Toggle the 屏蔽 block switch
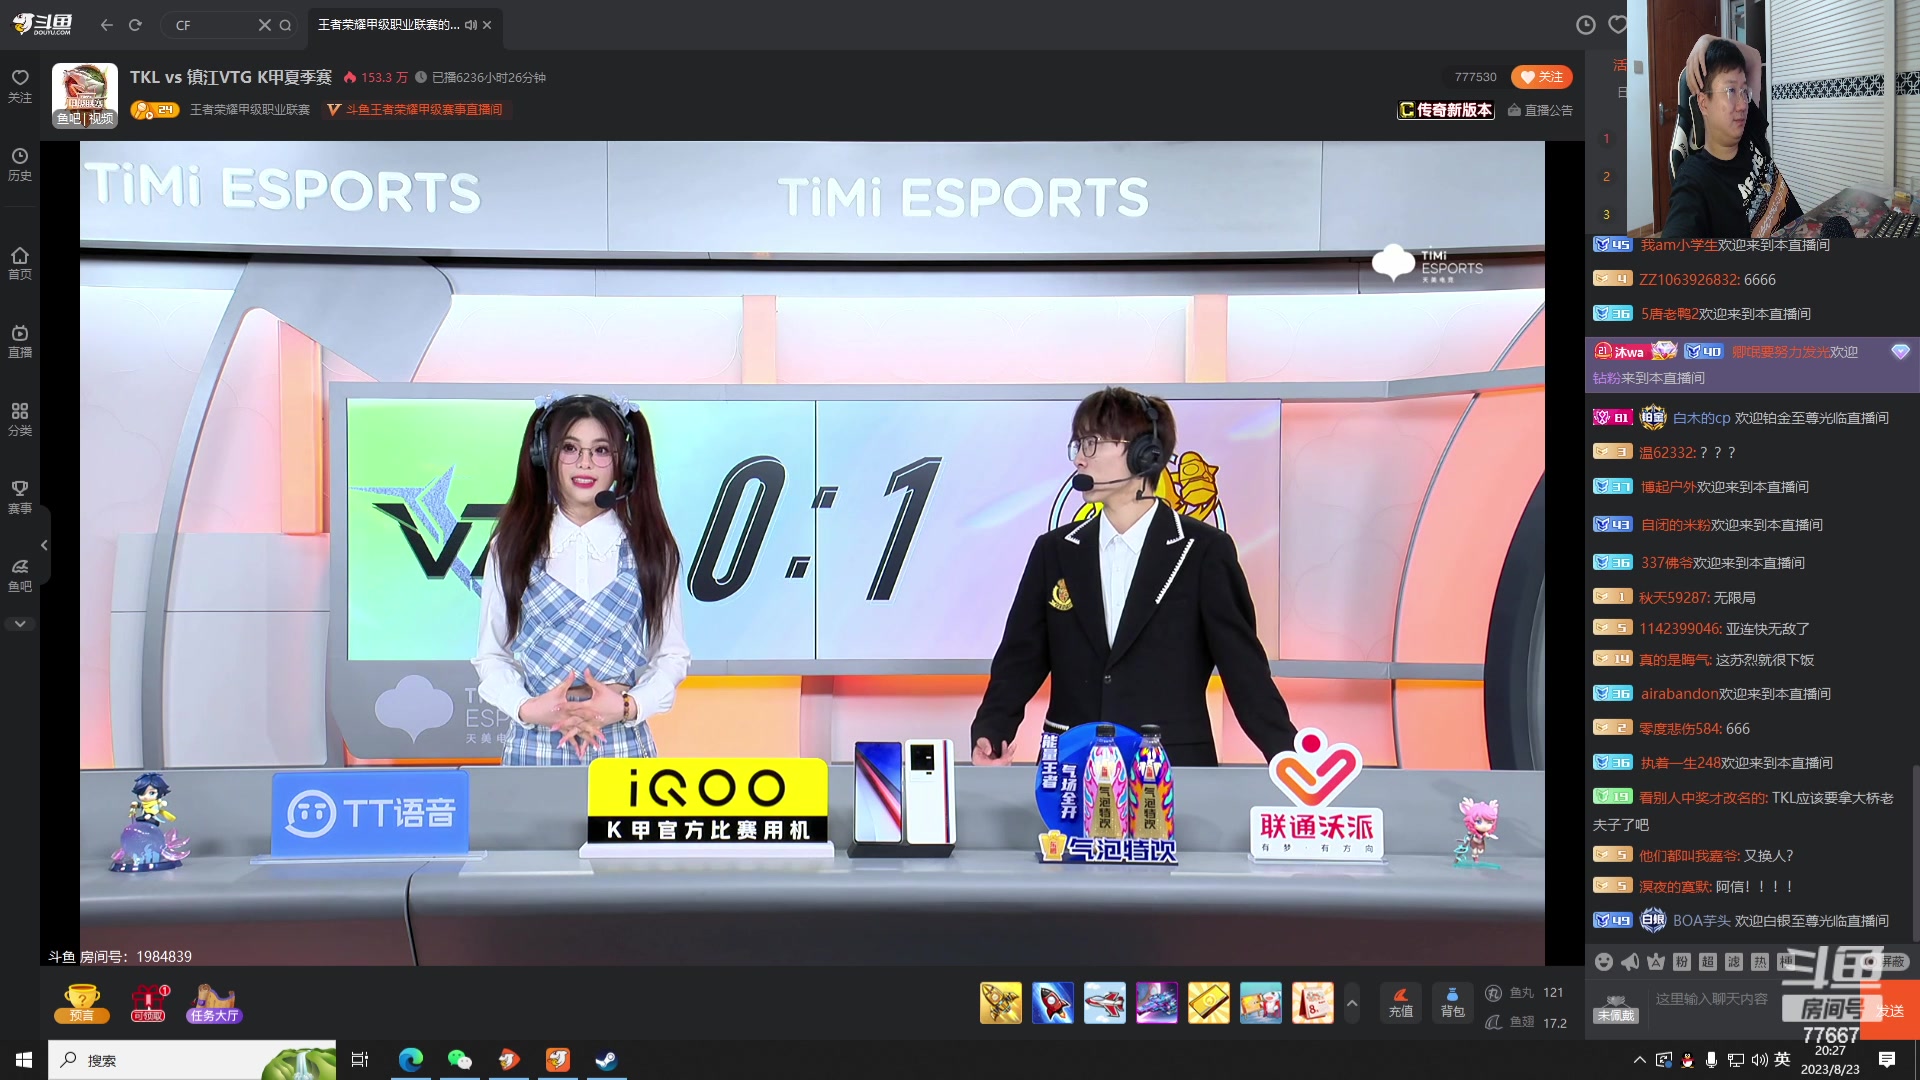 1886,962
